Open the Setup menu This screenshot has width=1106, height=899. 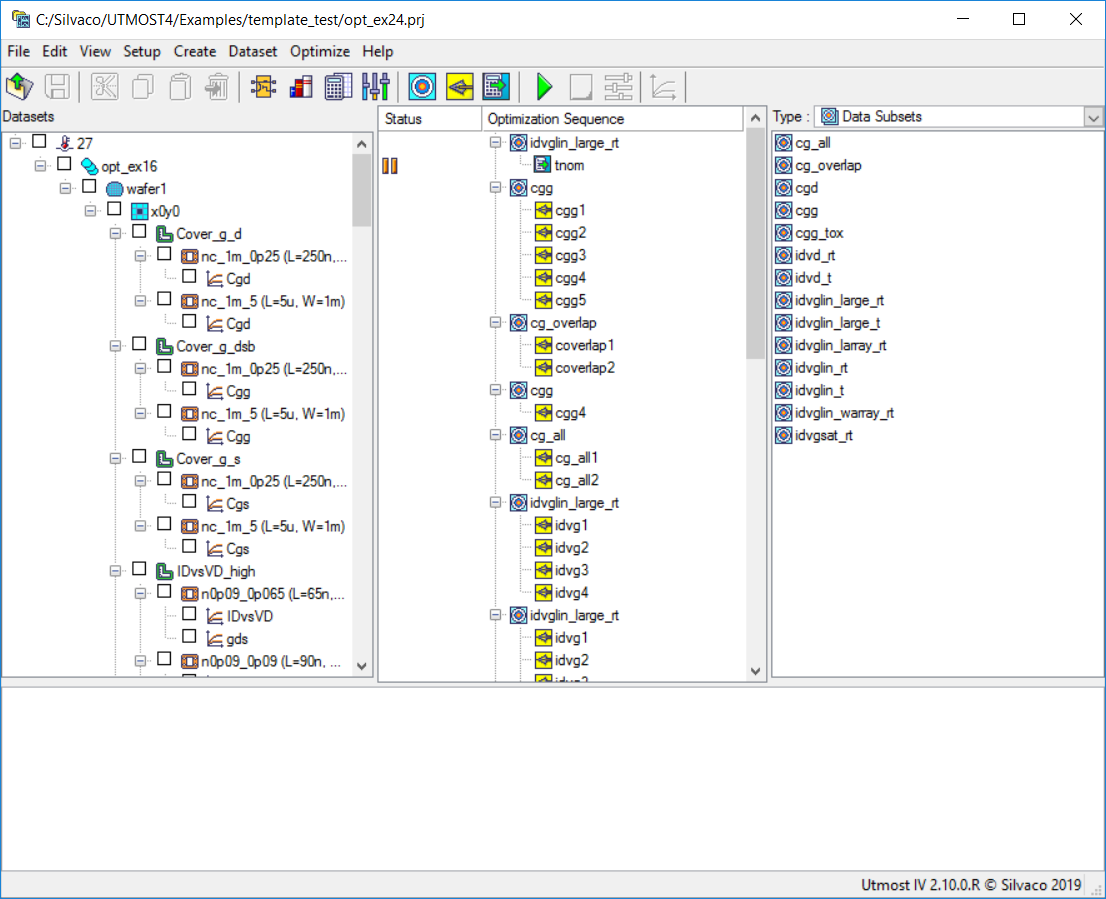click(142, 51)
